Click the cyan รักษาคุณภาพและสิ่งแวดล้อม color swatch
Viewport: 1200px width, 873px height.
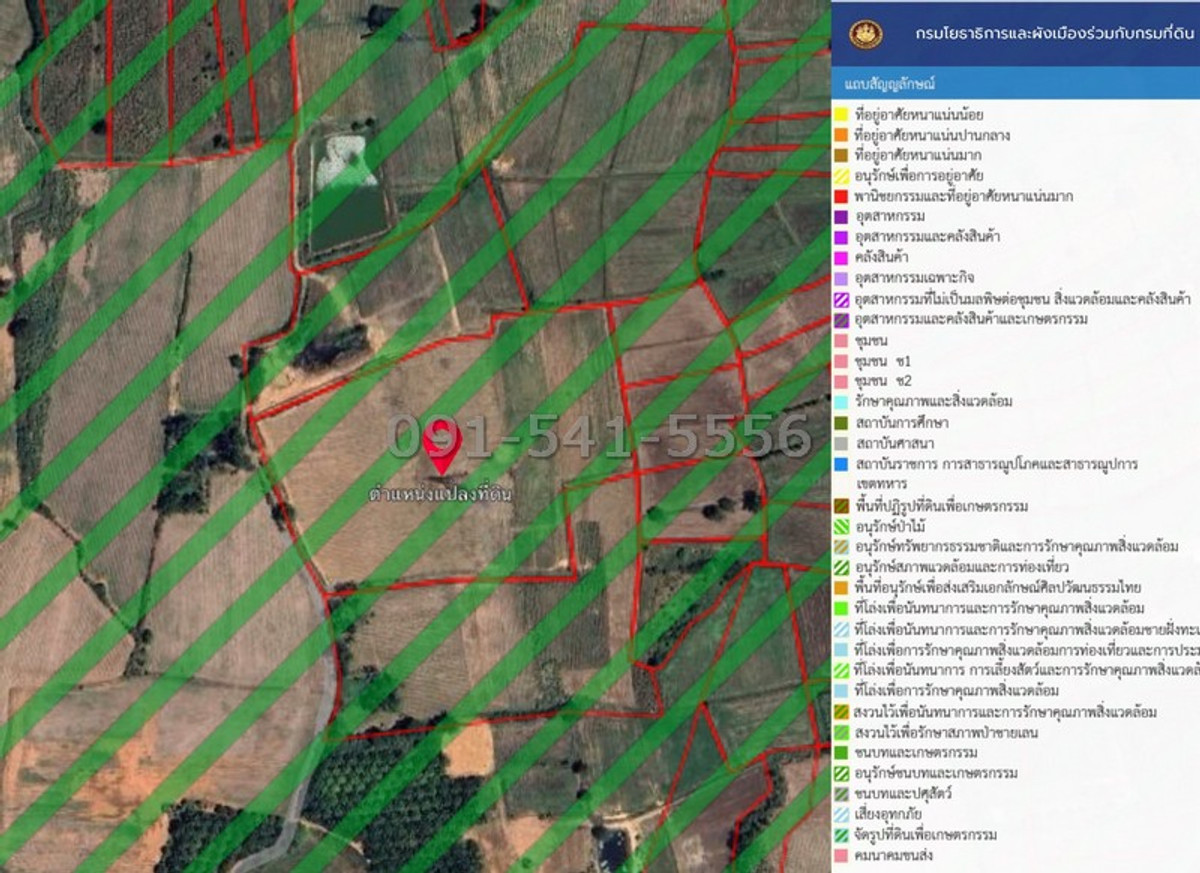(843, 398)
